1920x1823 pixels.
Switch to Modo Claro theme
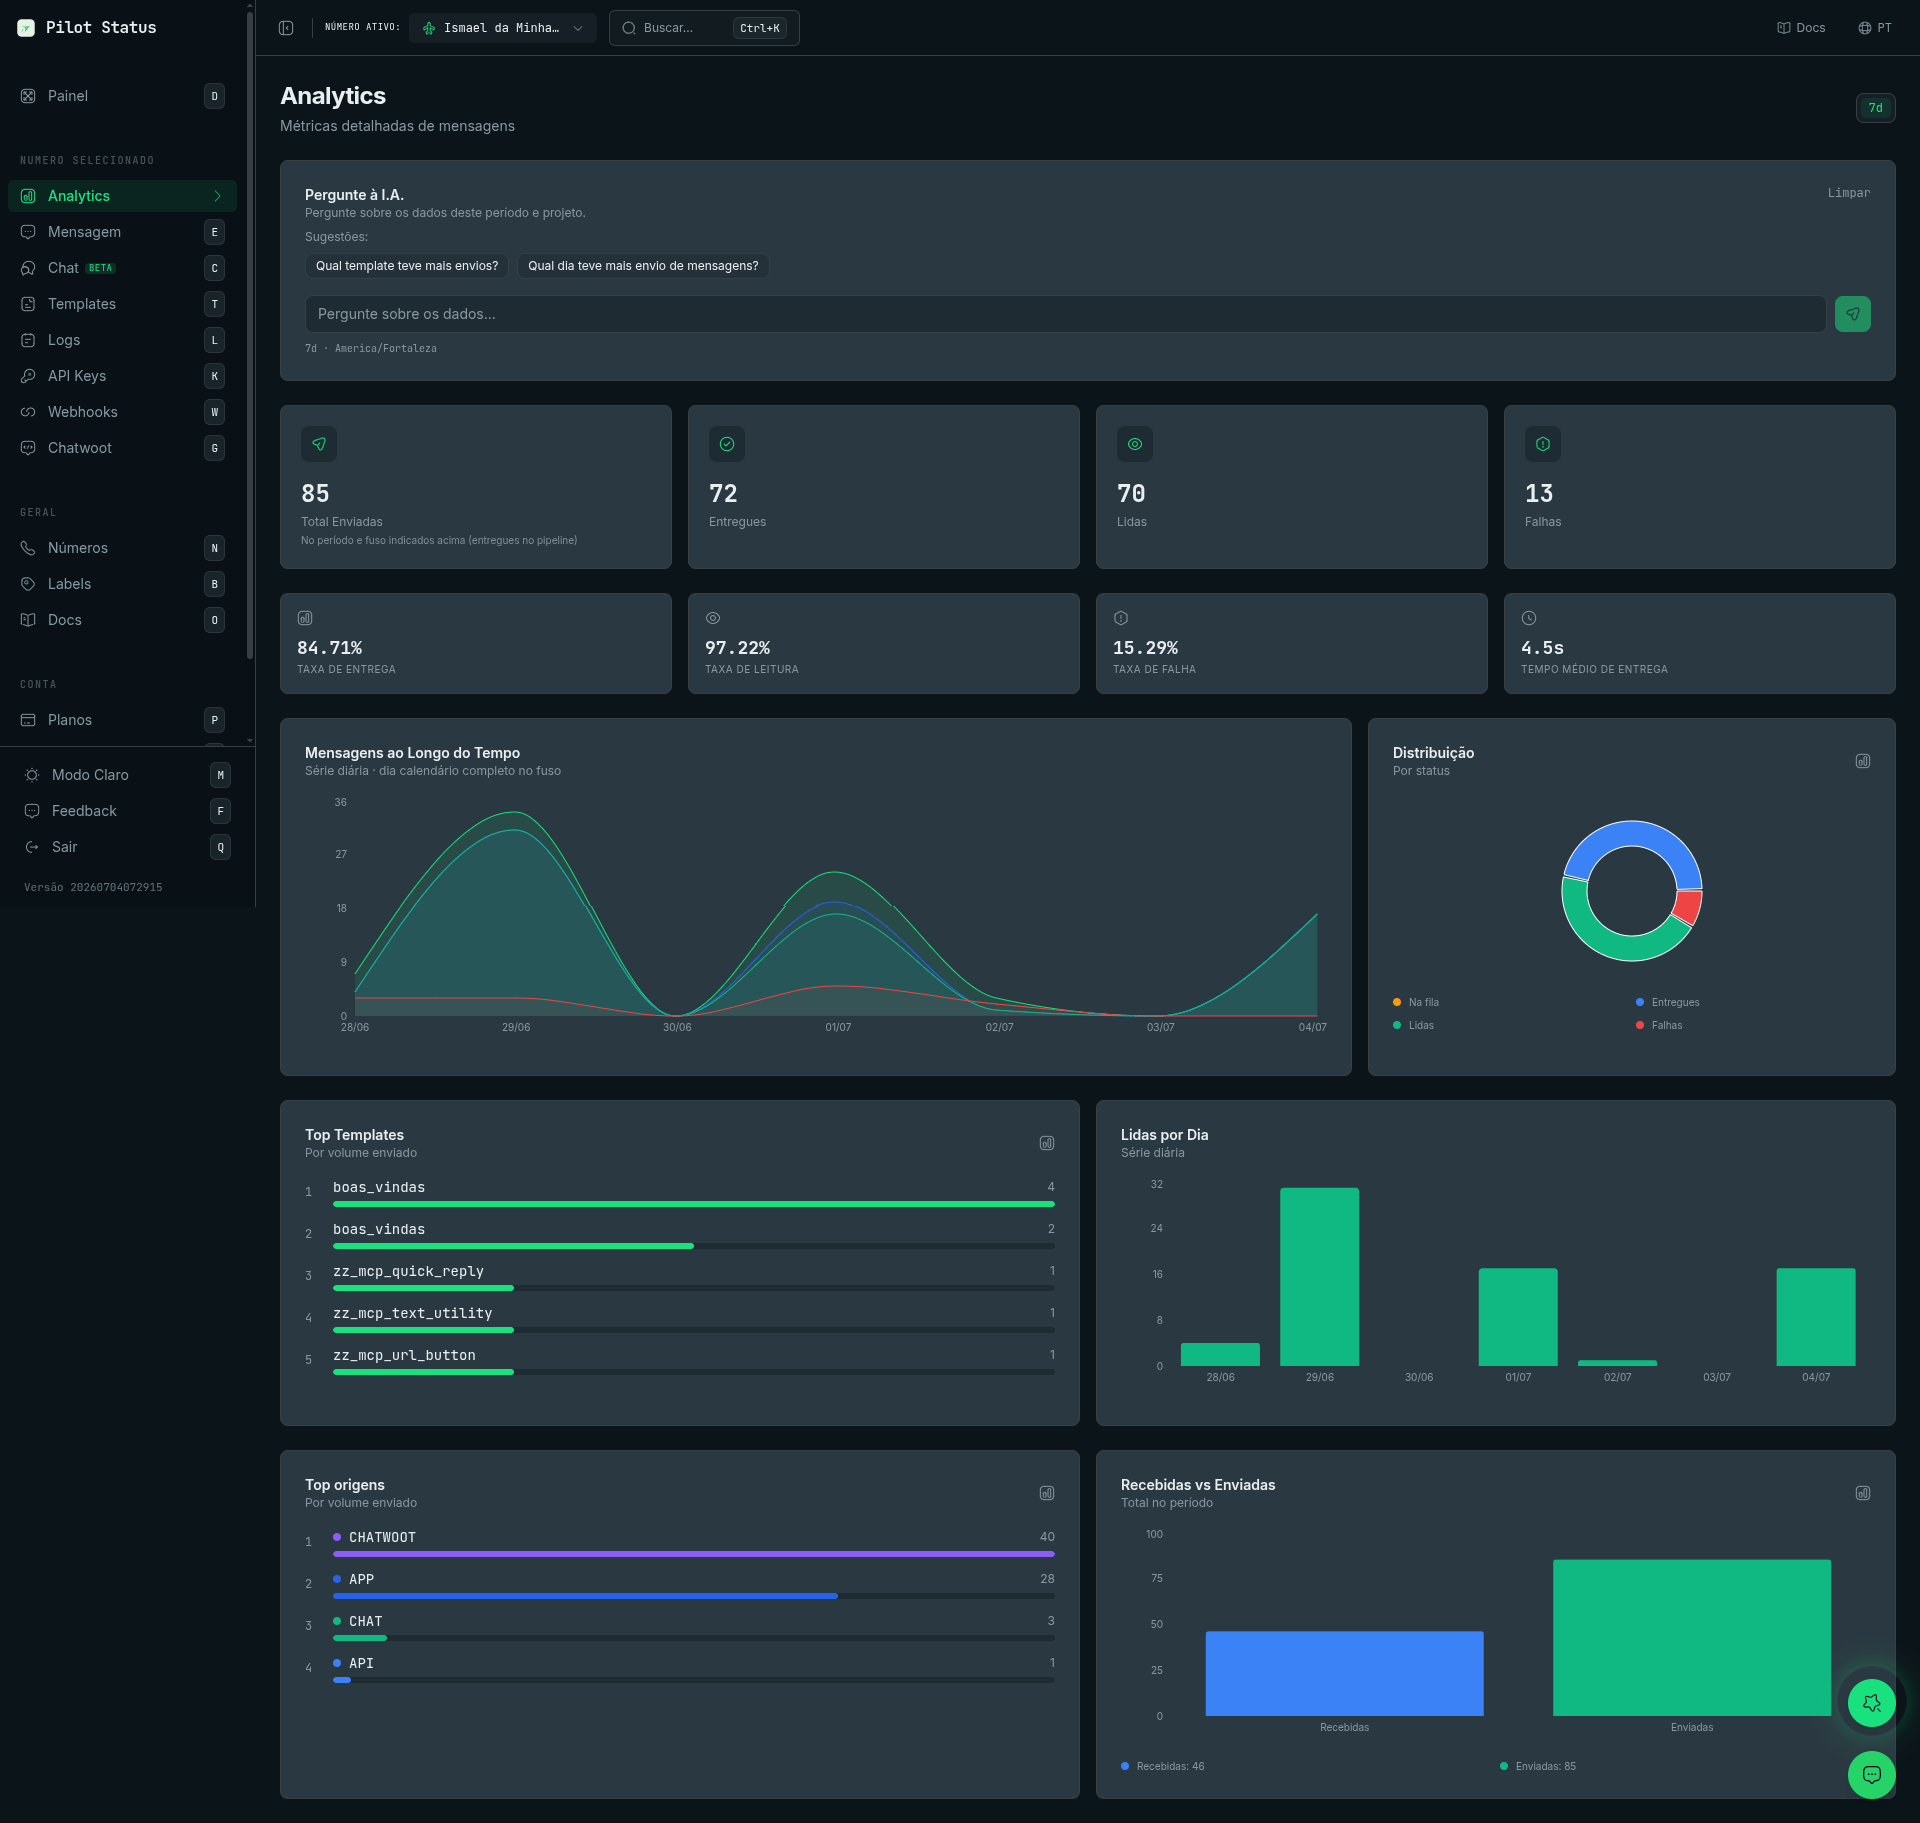(126, 775)
